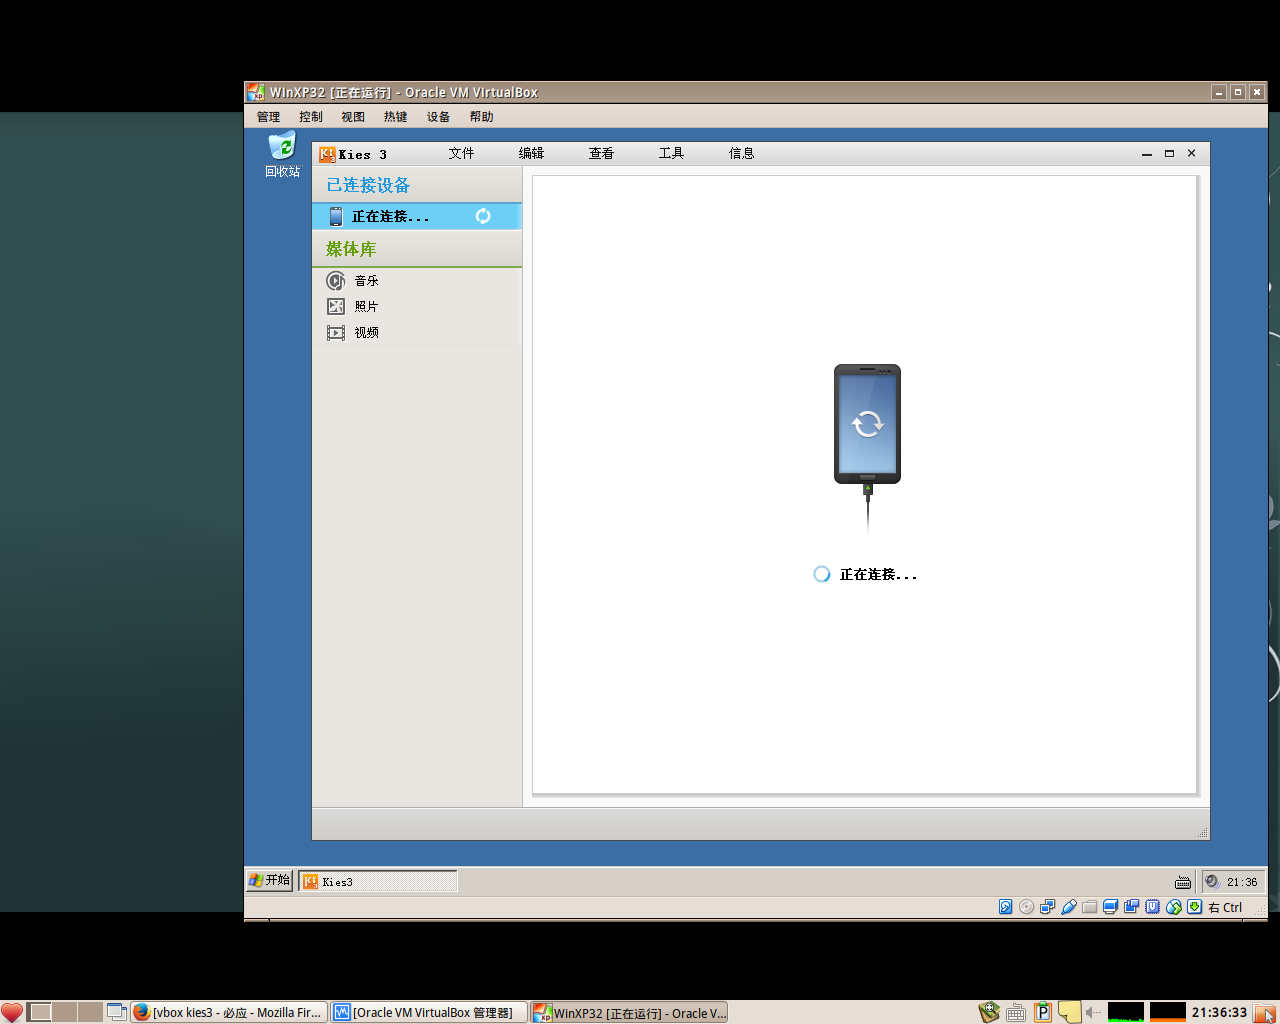Click the 照片 photos icon in media library
Viewport: 1280px width, 1024px height.
click(336, 307)
